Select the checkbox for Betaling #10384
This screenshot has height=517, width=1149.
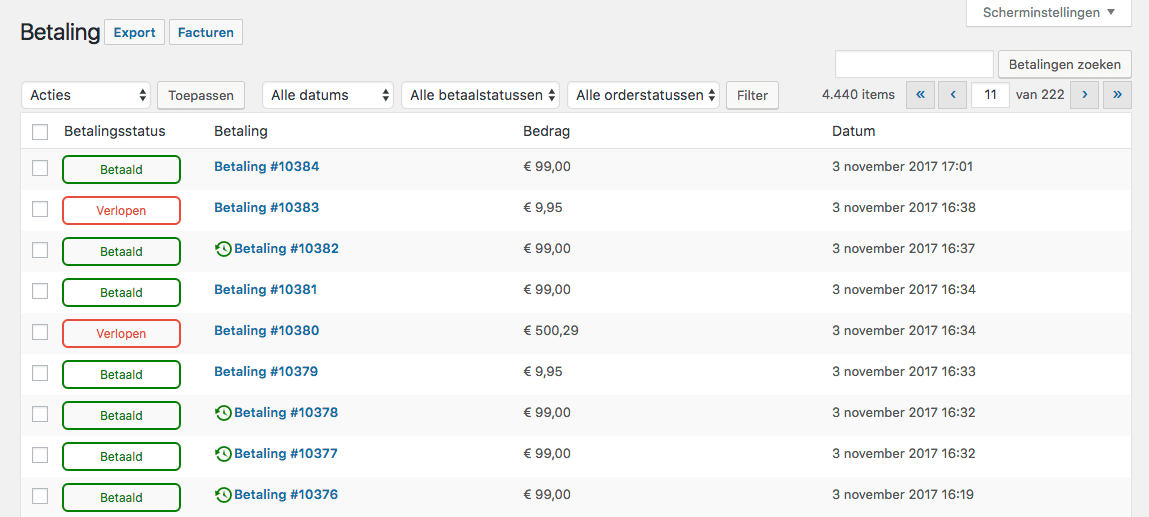click(x=40, y=168)
